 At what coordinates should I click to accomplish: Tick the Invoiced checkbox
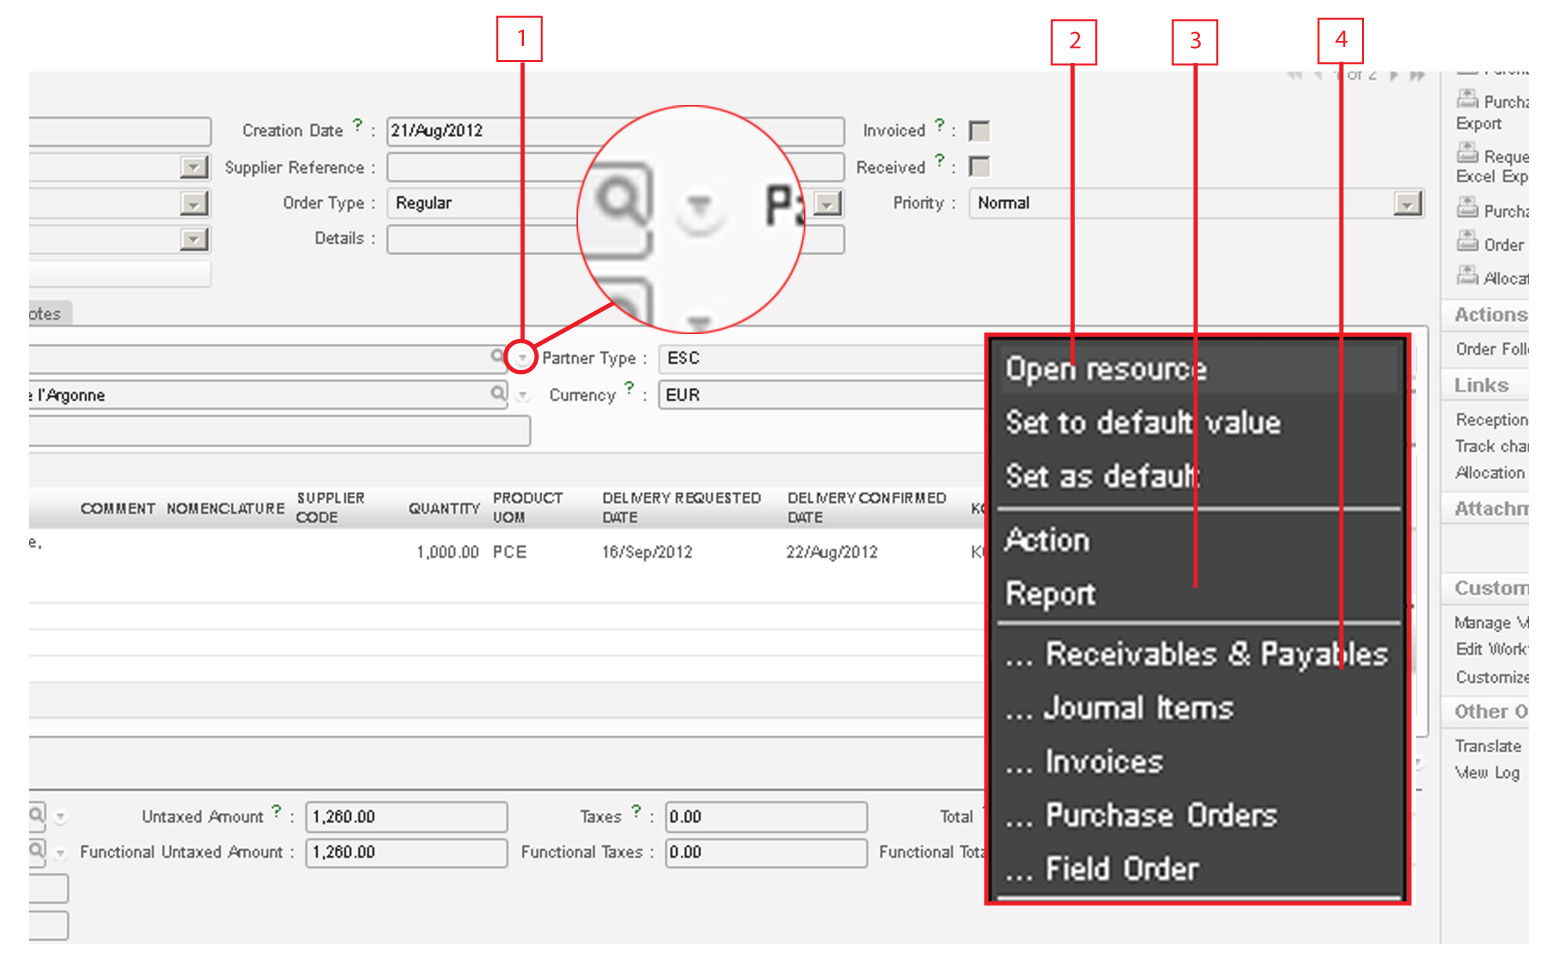(x=980, y=131)
